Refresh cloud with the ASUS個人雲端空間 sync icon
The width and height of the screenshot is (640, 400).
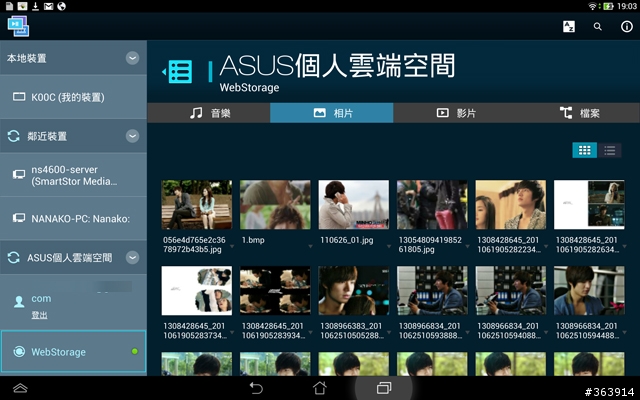[x=13, y=258]
